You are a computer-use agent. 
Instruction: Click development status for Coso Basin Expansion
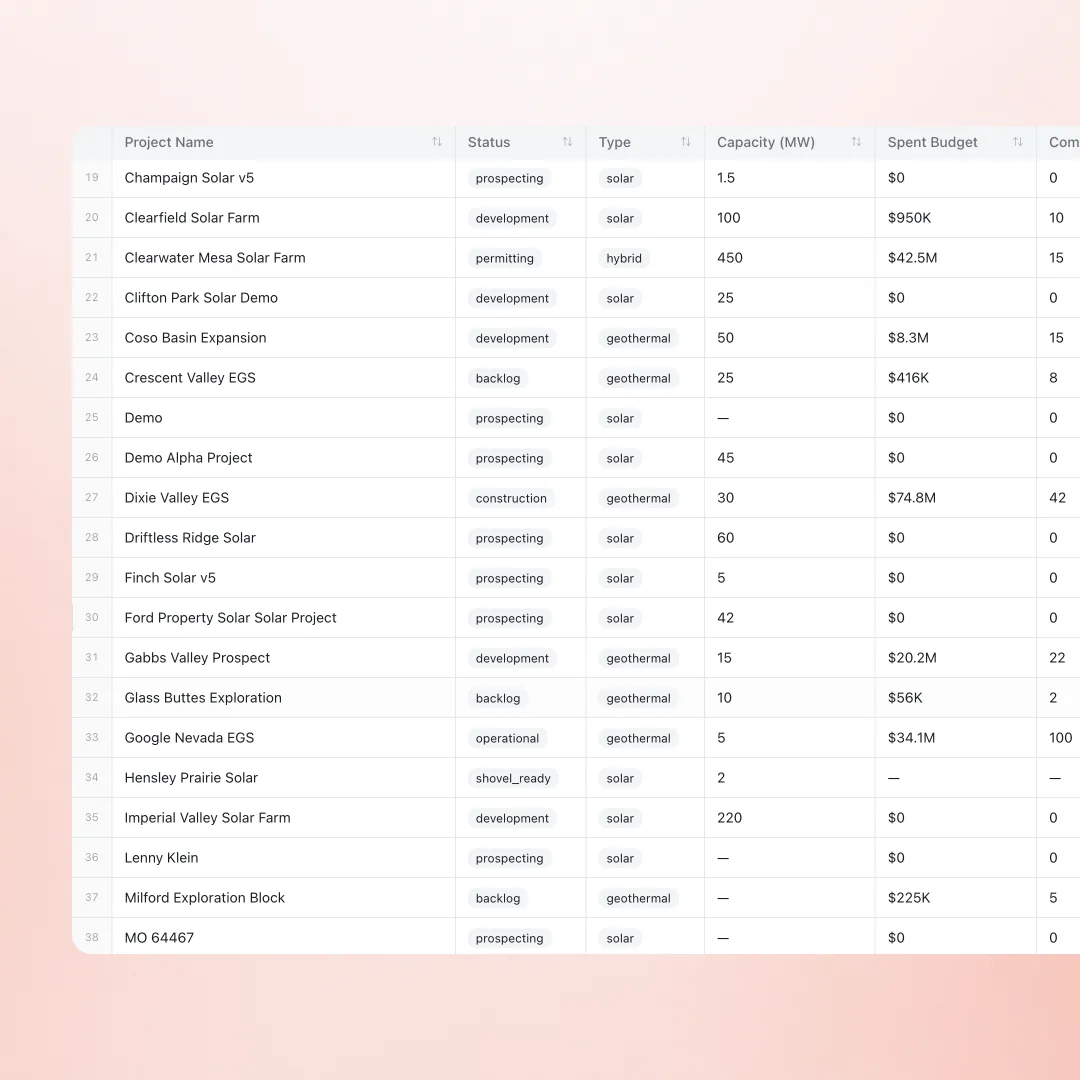[512, 338]
